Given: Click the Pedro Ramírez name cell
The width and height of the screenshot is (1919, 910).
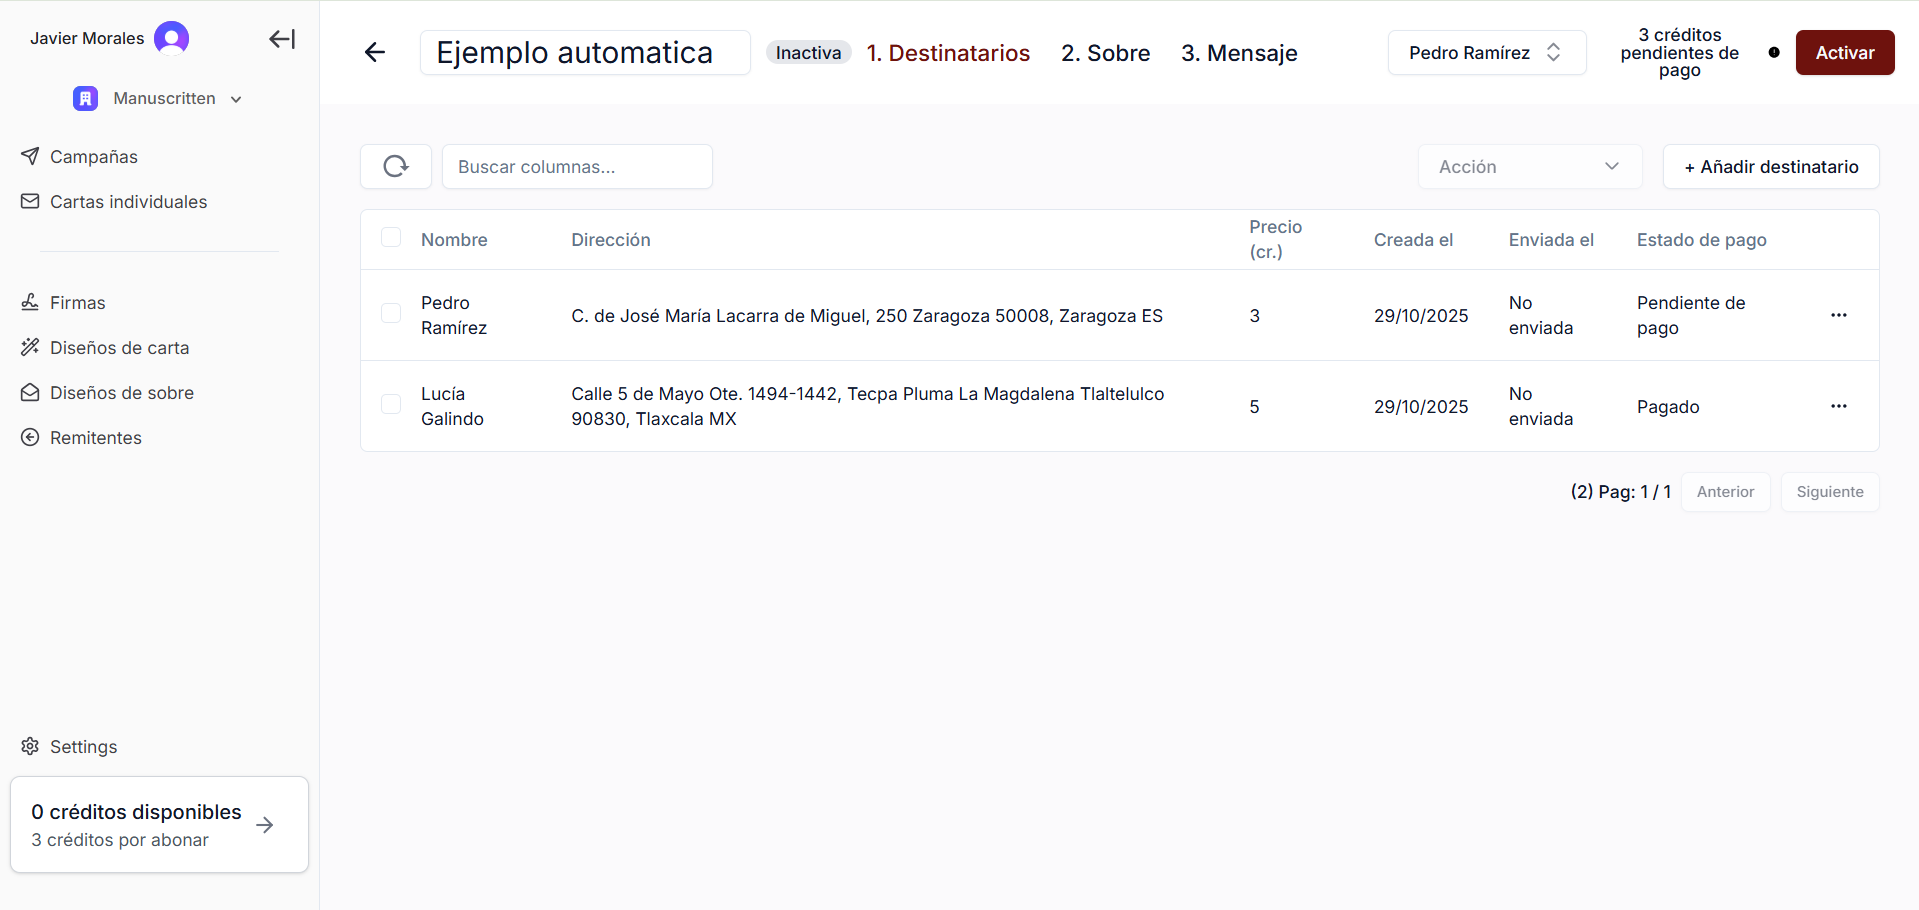Looking at the screenshot, I should tap(454, 315).
